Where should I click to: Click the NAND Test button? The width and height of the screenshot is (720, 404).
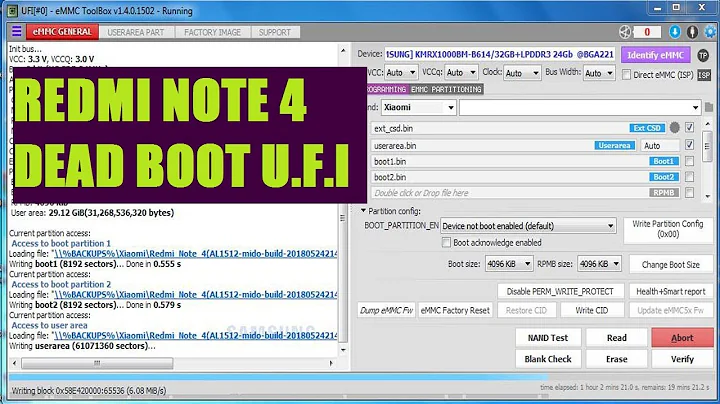(548, 338)
